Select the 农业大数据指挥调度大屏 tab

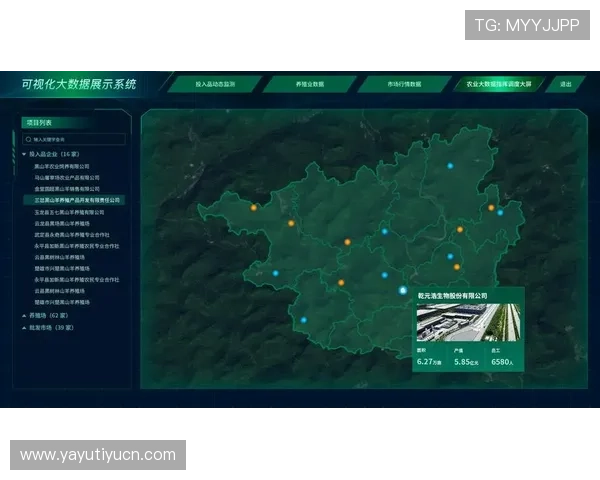pos(499,84)
